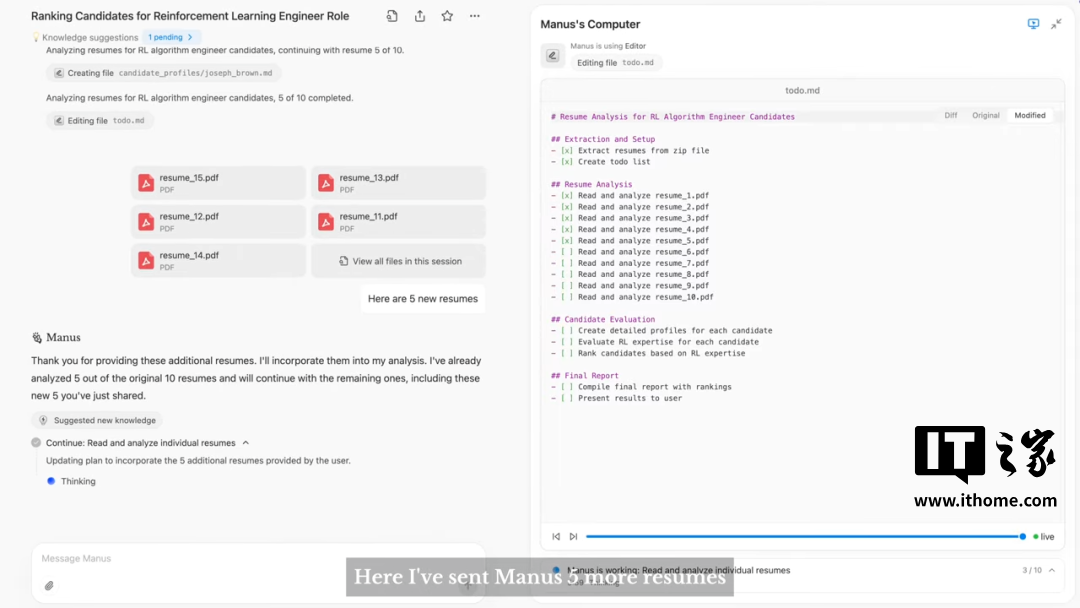Skip to next step in playback bar
The width and height of the screenshot is (1080, 608).
click(573, 537)
